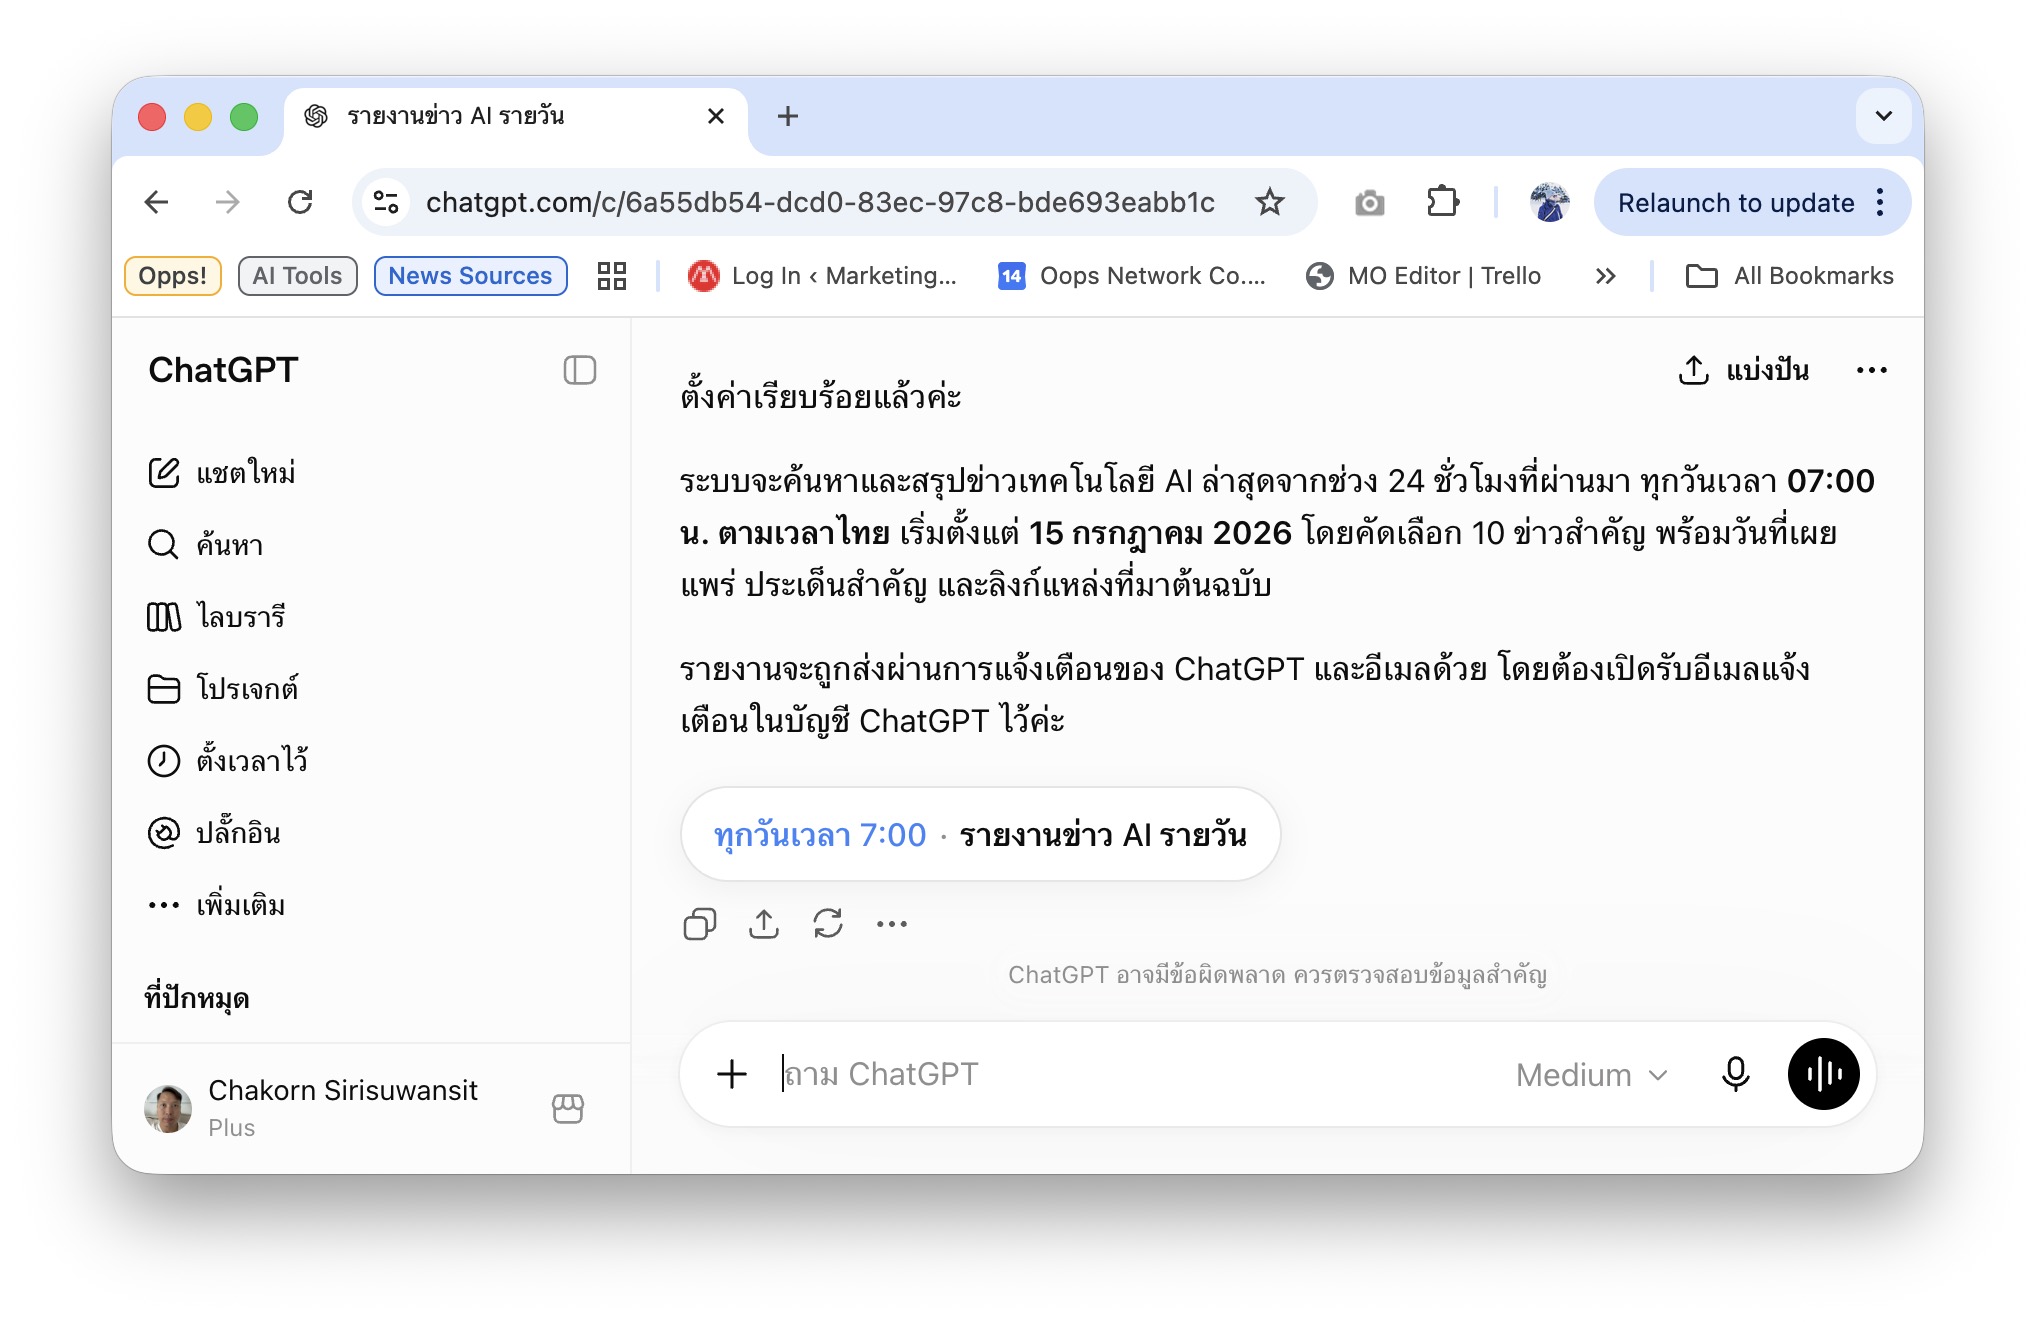
Task: Share the assistant response
Action: pyautogui.click(x=764, y=924)
